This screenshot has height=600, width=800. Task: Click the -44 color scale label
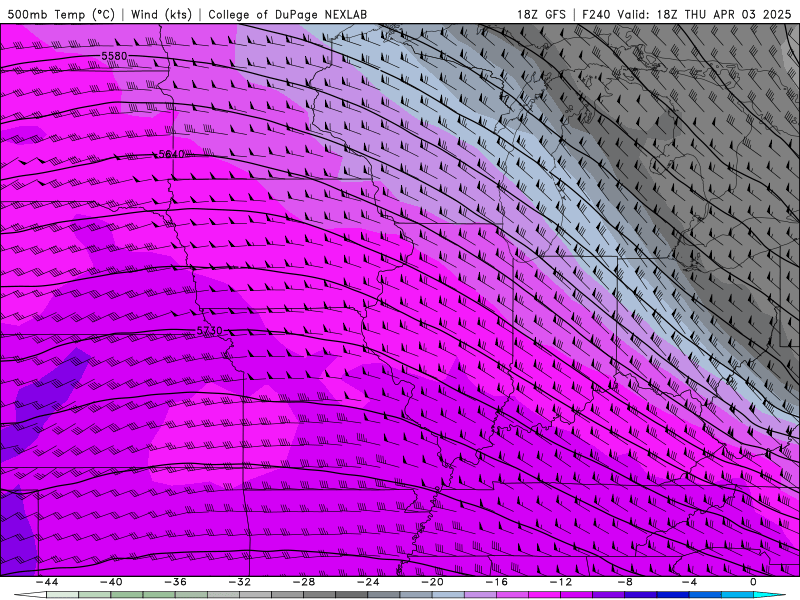pyautogui.click(x=47, y=582)
